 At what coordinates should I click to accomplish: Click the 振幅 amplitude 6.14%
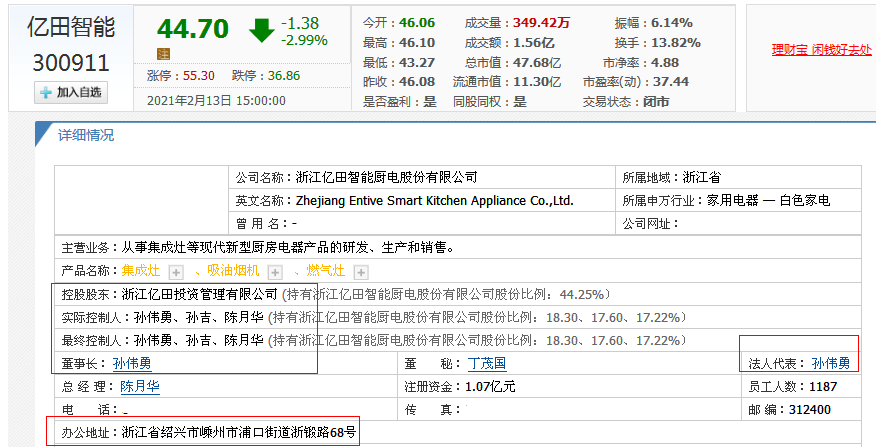pos(672,23)
